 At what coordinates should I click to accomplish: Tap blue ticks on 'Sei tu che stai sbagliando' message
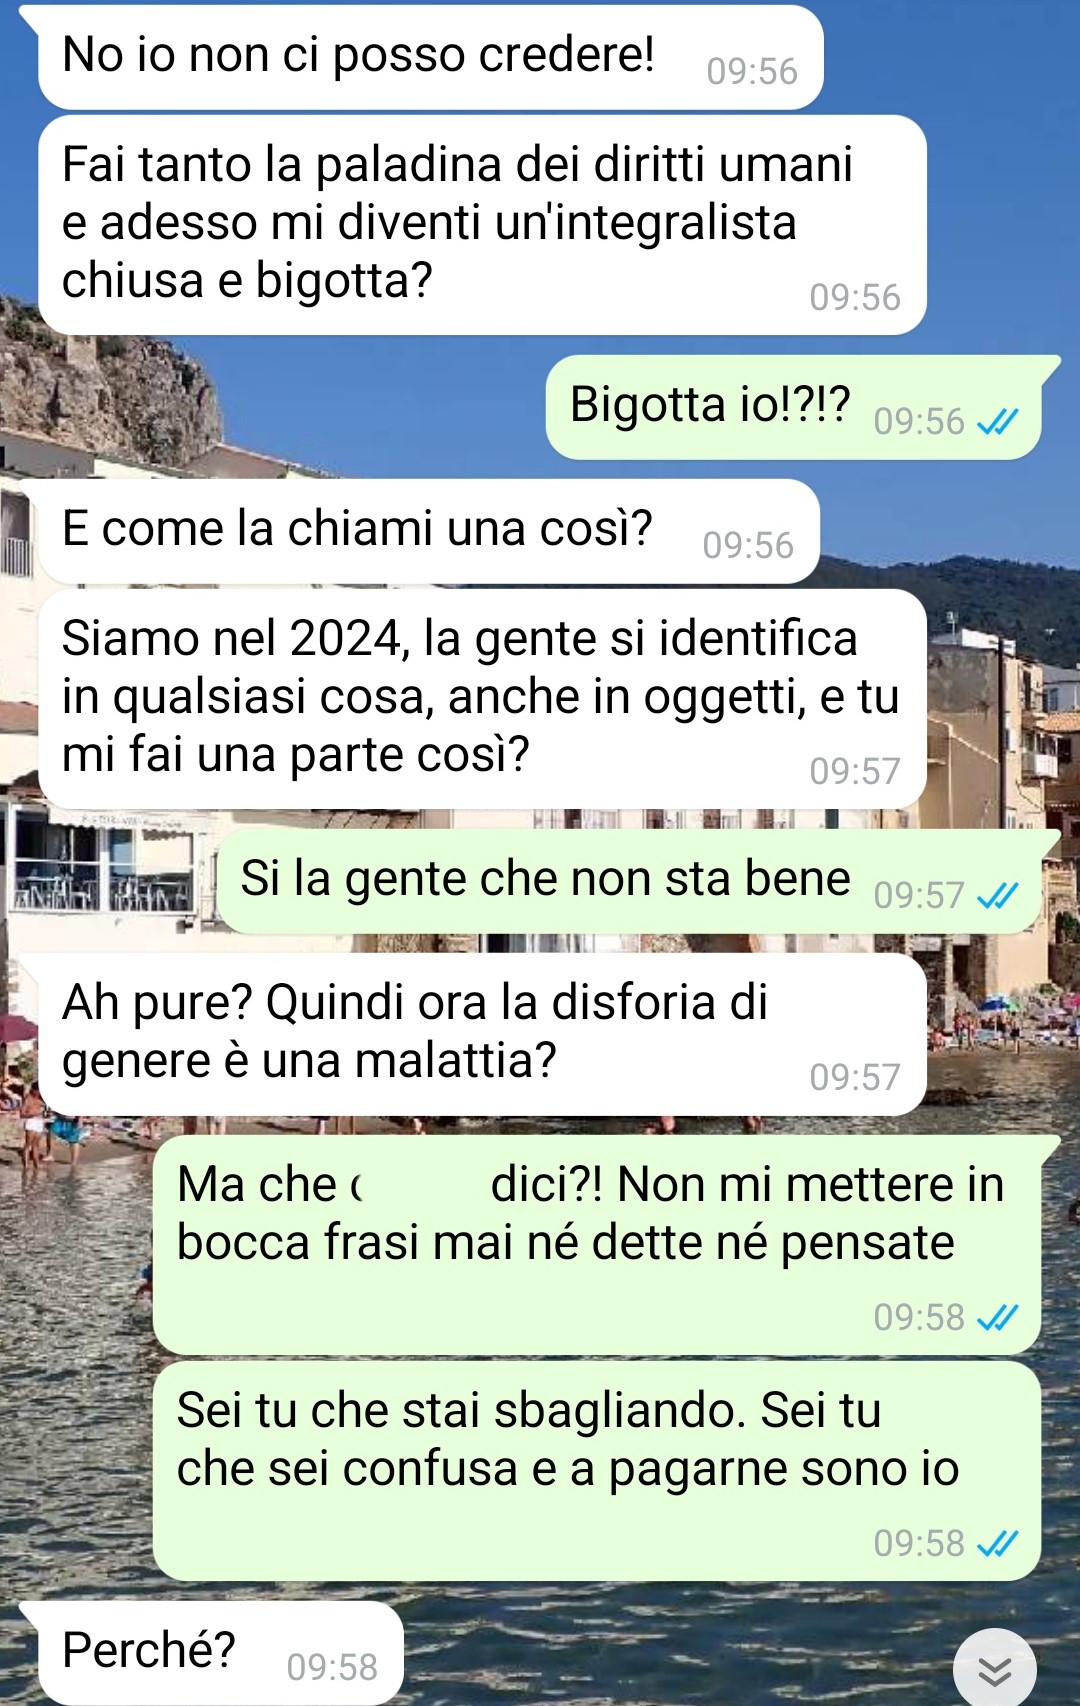(x=997, y=1544)
